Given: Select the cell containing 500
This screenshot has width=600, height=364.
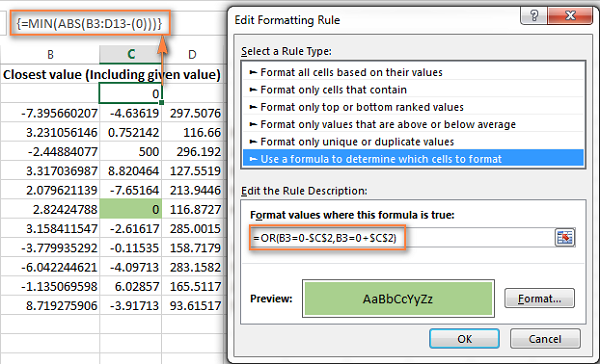Looking at the screenshot, I should (x=130, y=152).
